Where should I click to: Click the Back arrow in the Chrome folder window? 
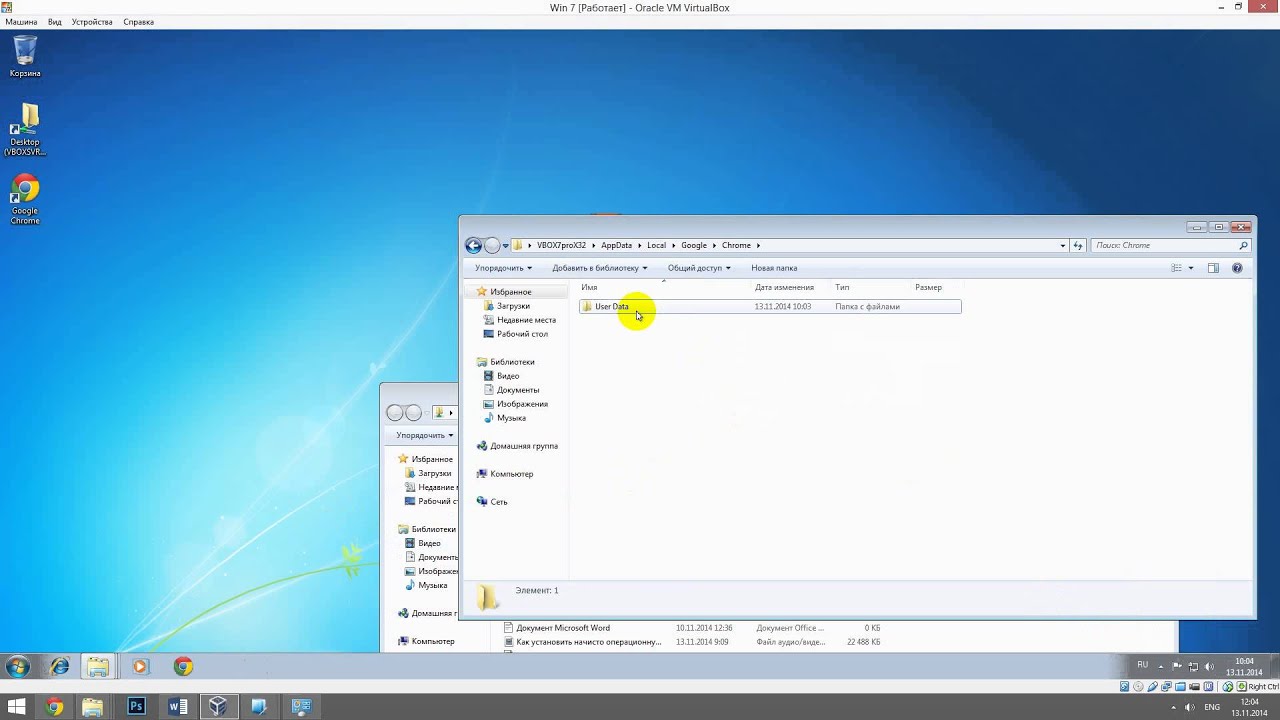click(x=474, y=245)
